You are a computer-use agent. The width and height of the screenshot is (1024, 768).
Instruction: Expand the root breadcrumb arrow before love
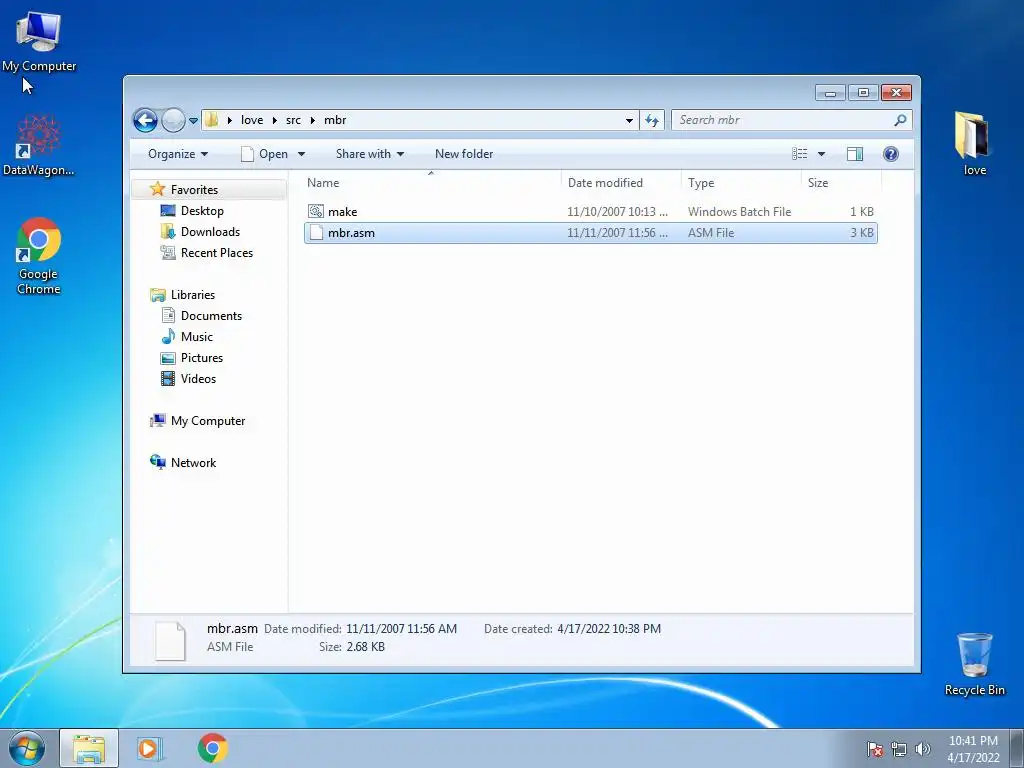coord(229,120)
